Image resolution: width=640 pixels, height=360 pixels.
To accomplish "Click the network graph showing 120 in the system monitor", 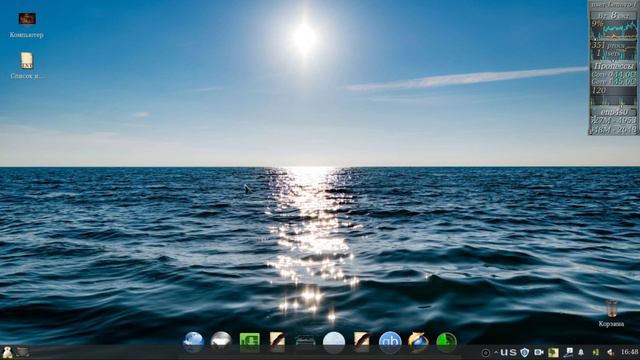I will click(x=613, y=96).
